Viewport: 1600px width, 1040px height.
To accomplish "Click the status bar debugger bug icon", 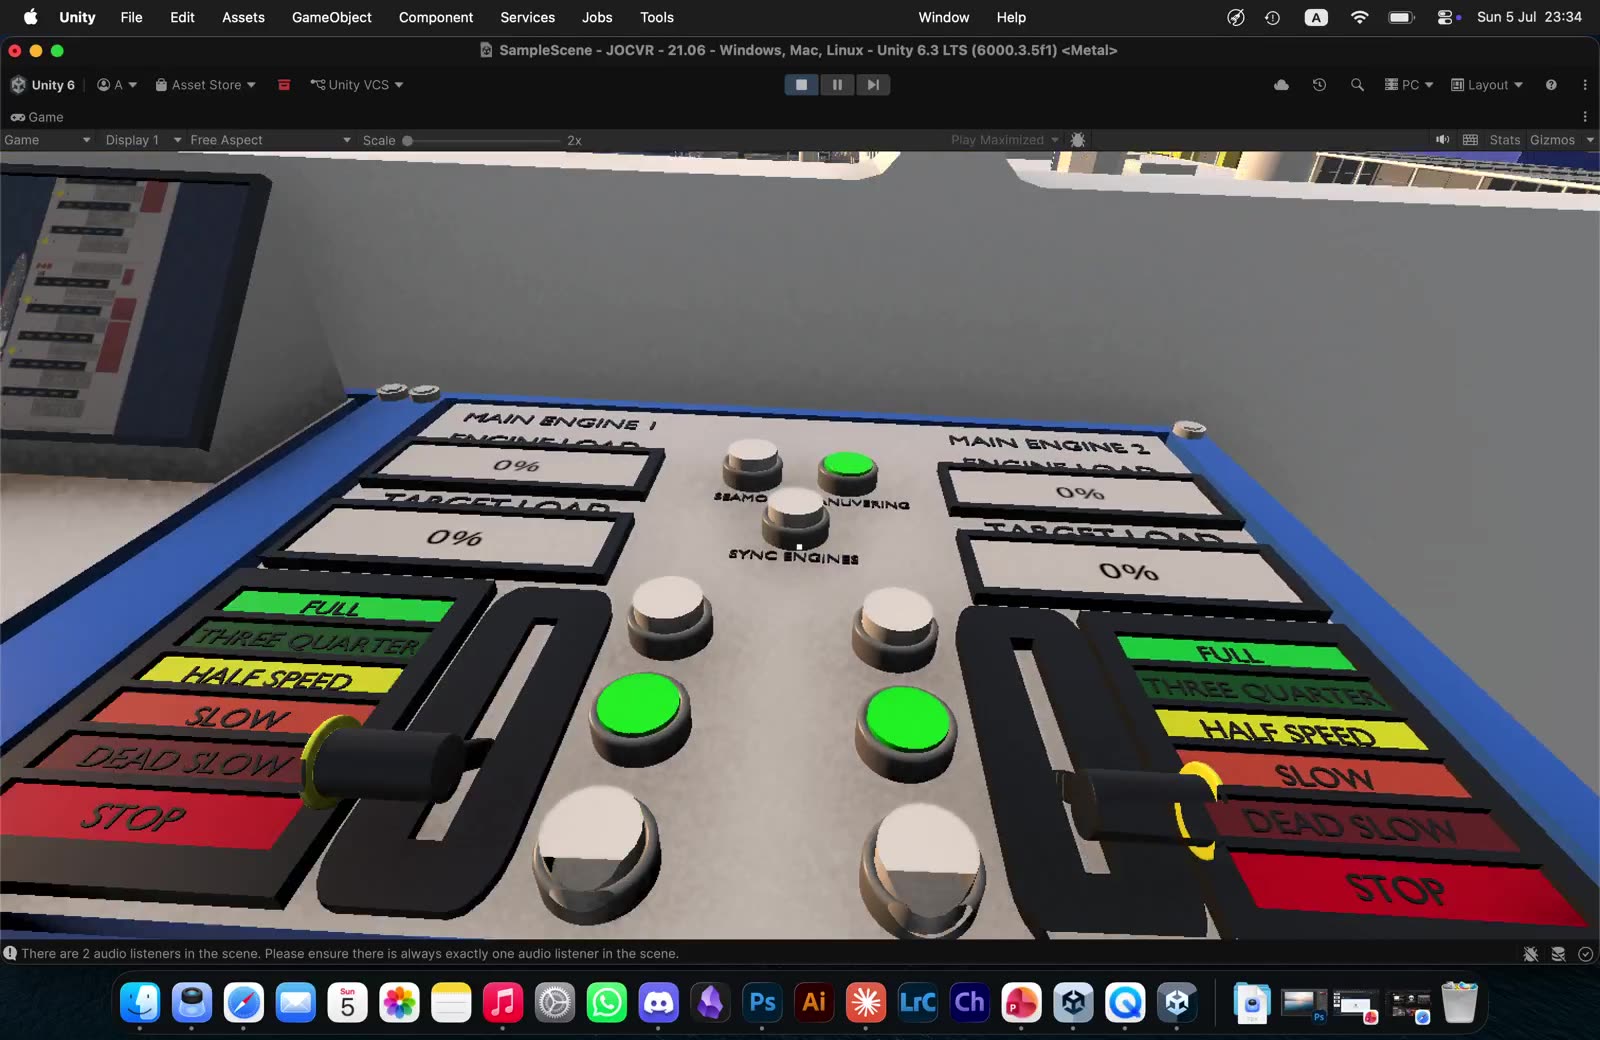I will pos(1530,954).
